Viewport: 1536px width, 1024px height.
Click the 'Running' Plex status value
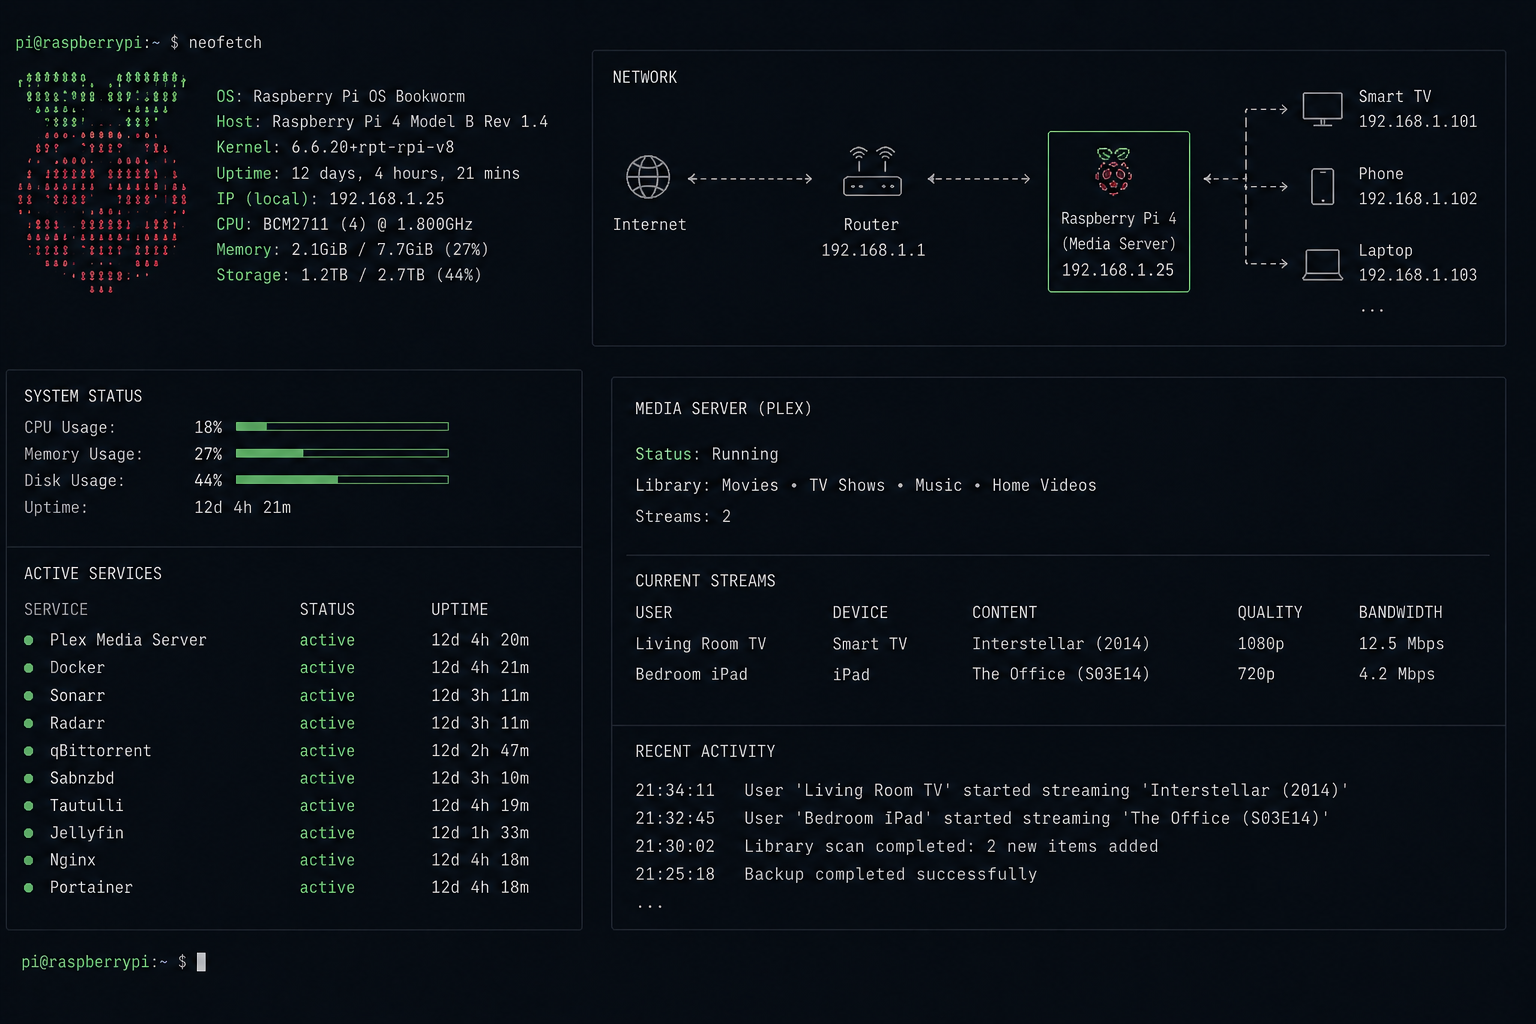tap(744, 454)
